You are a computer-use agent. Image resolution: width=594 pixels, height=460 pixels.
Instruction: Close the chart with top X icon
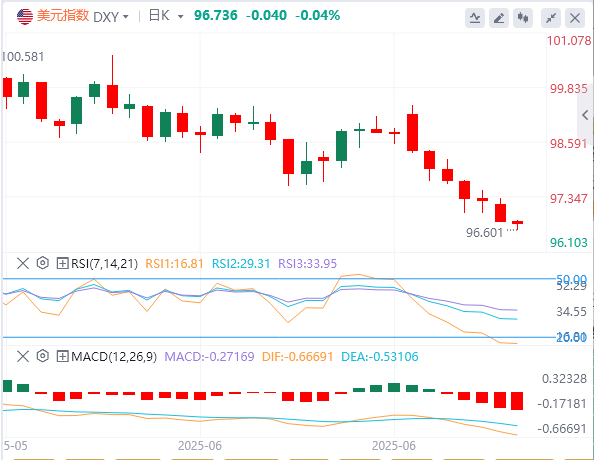click(575, 18)
